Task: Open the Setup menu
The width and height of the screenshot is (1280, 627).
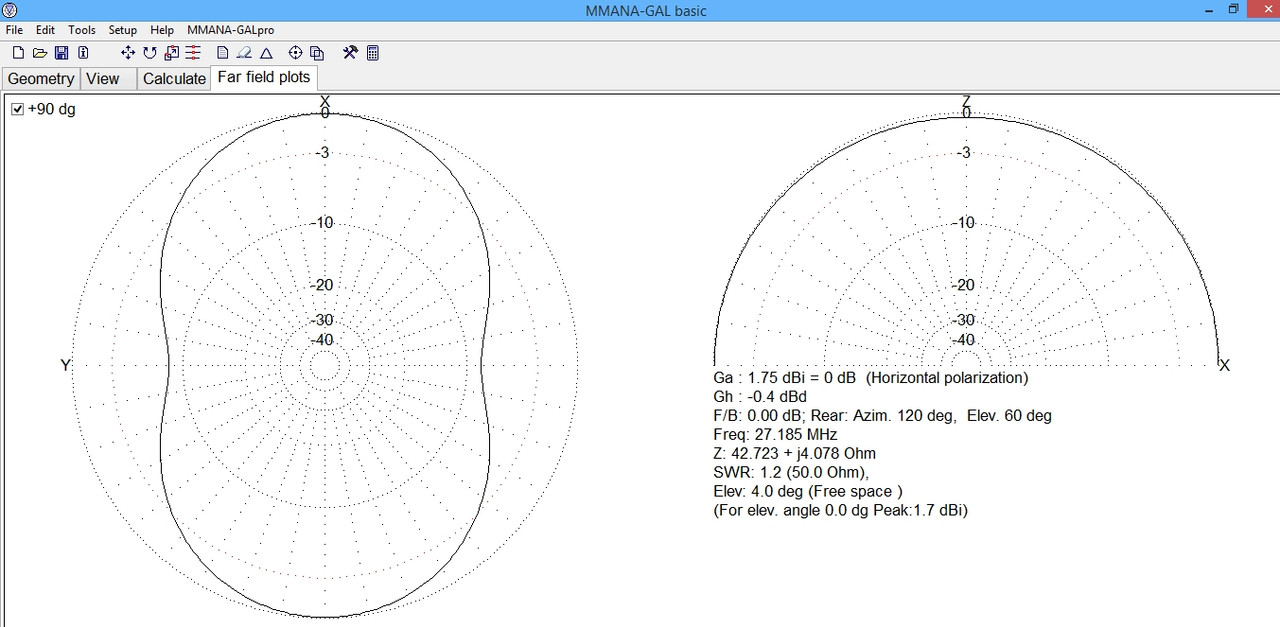Action: (123, 30)
